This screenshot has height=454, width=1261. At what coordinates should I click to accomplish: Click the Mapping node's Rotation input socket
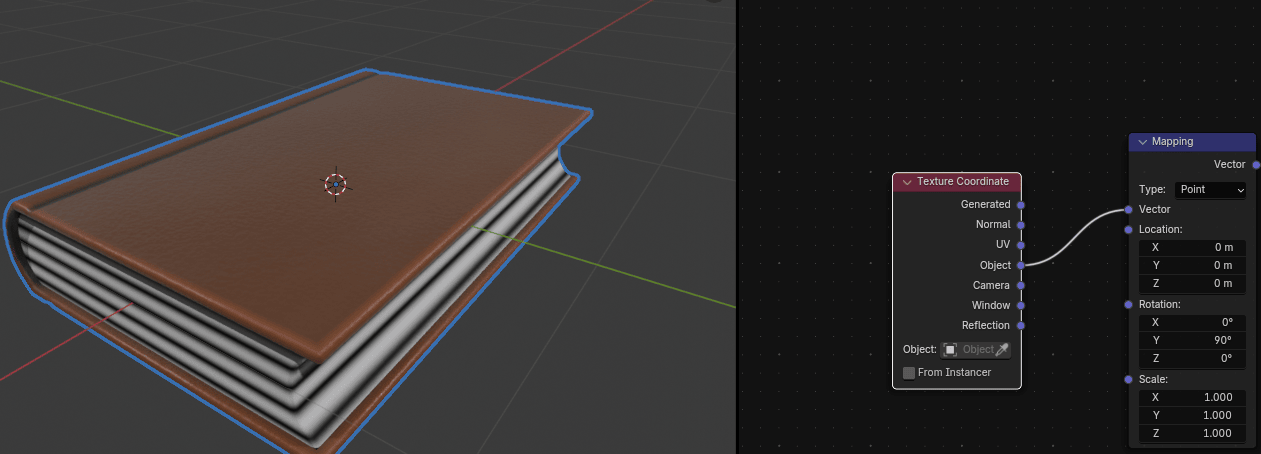[x=1129, y=304]
